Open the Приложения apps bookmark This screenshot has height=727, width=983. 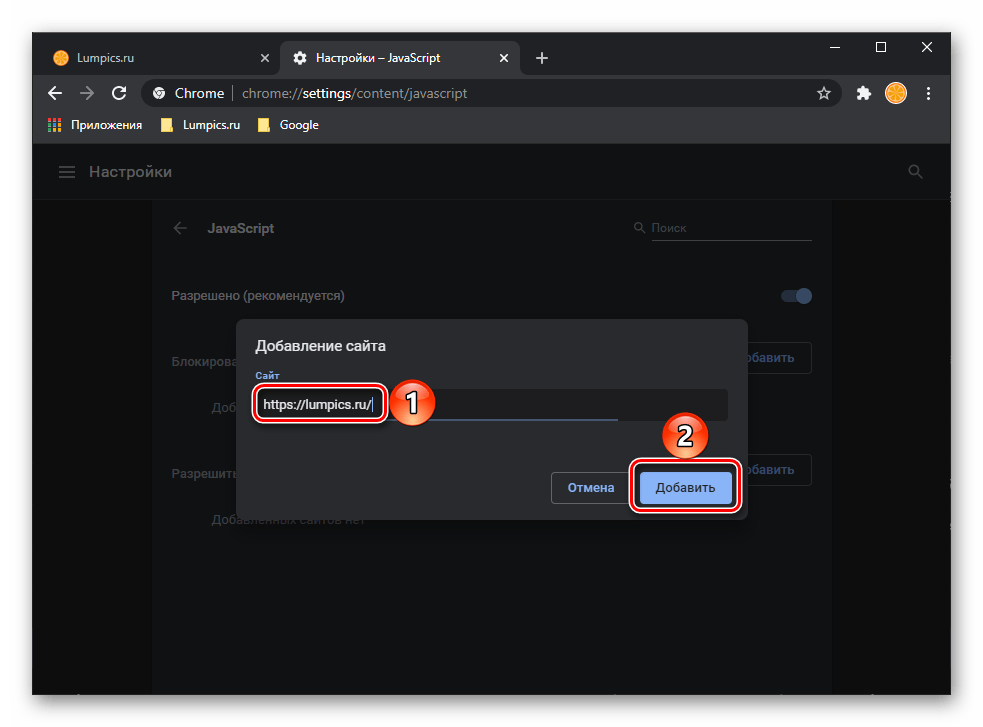[95, 125]
